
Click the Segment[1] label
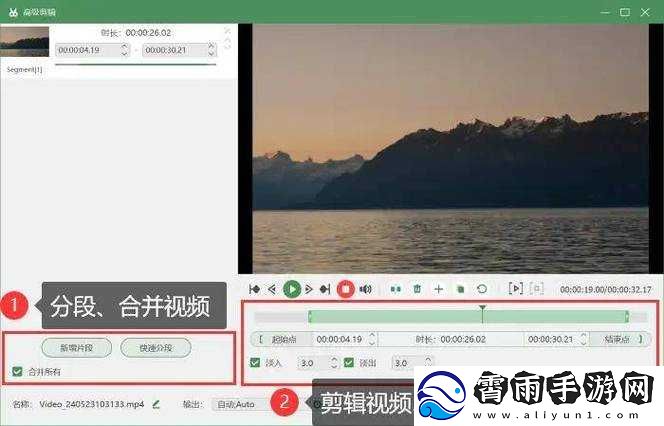pos(24,69)
